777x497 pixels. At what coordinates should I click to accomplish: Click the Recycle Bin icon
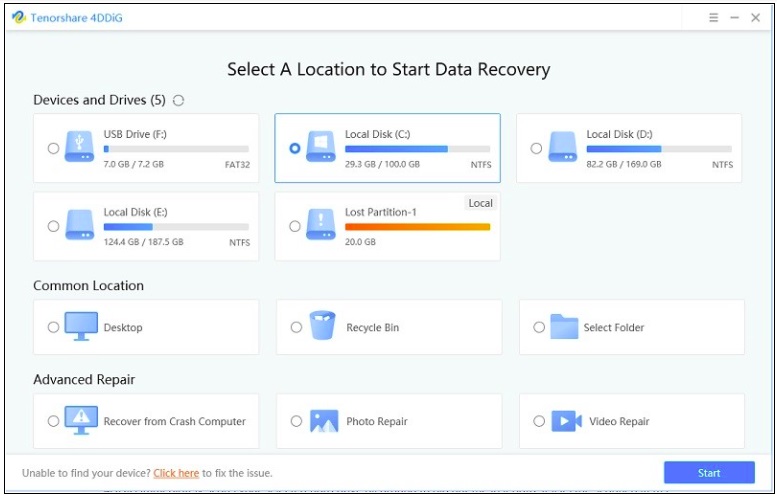[323, 326]
